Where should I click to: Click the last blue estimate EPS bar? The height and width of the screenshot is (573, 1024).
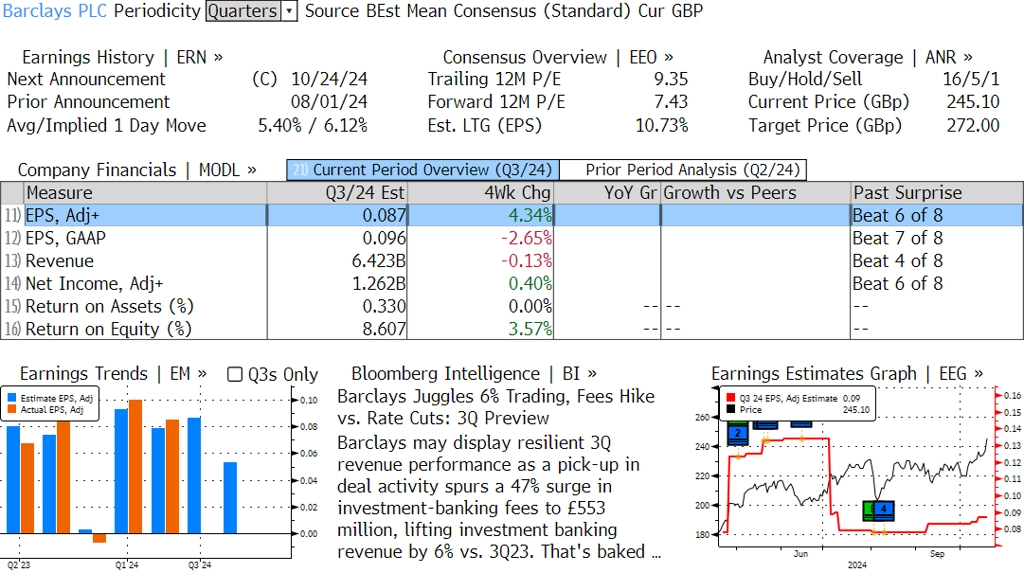pyautogui.click(x=230, y=498)
